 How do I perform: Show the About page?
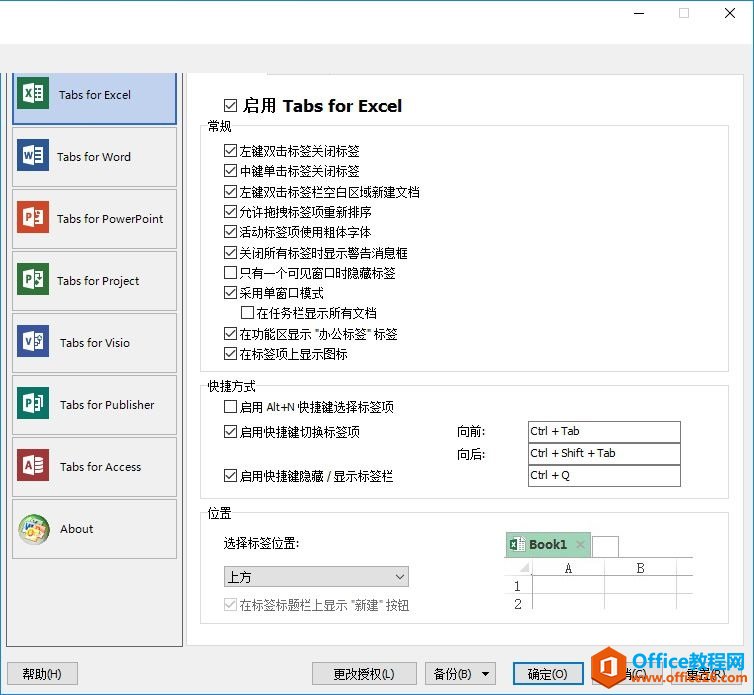pyautogui.click(x=94, y=529)
